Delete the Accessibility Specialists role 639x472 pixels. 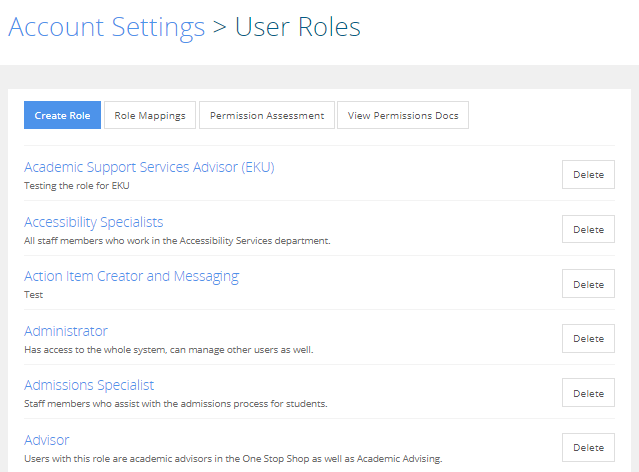tap(588, 229)
